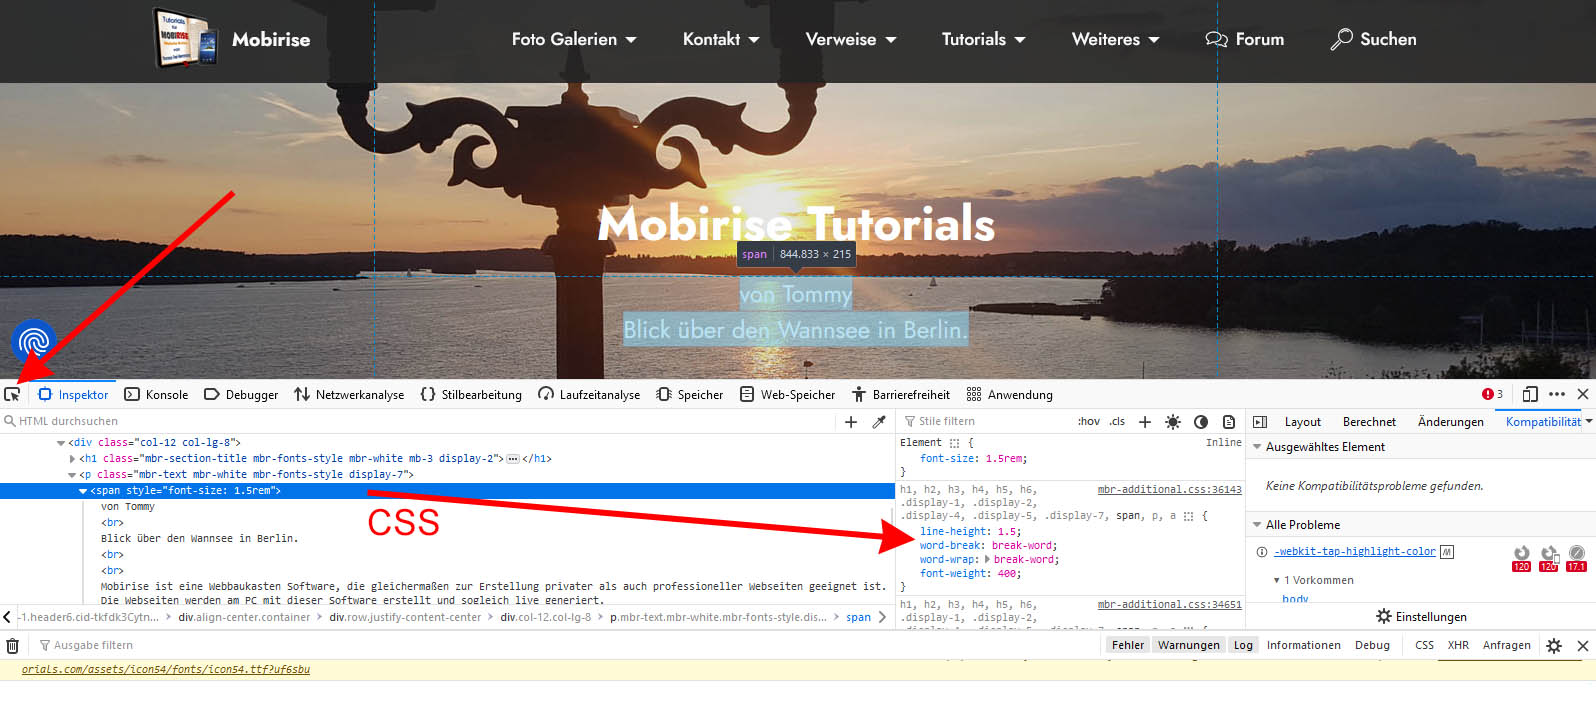Open the Foto Galerien dropdown menu

coord(574,40)
